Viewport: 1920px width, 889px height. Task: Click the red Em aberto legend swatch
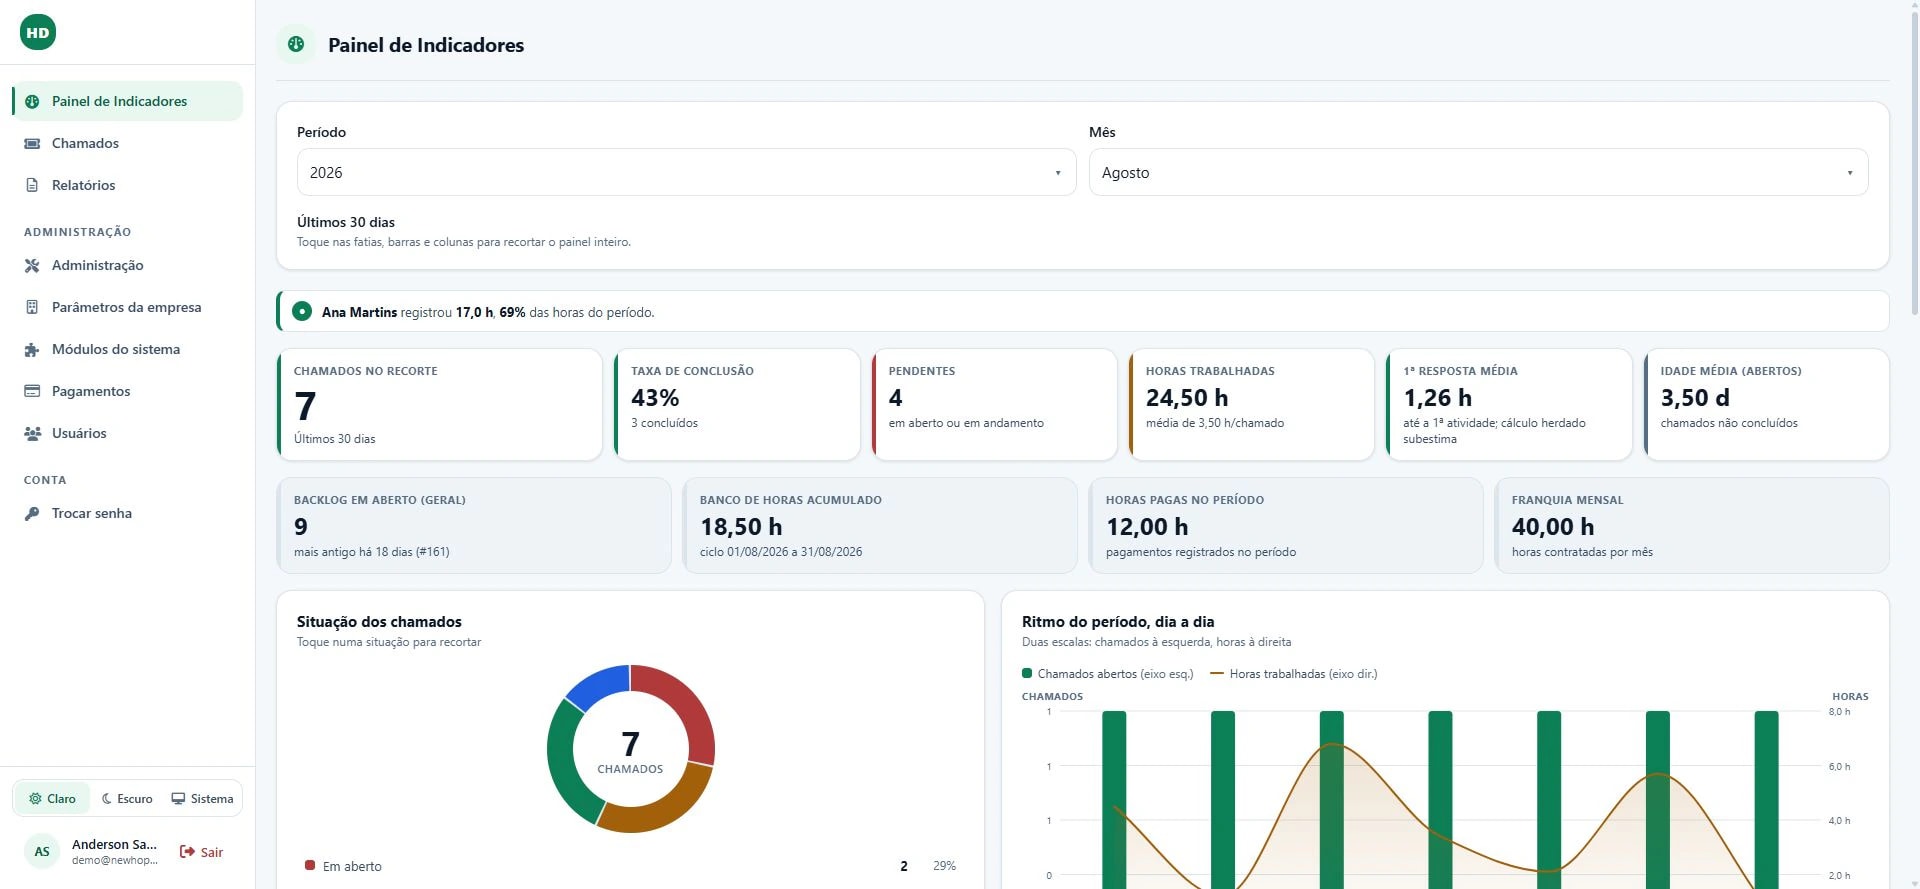point(310,865)
